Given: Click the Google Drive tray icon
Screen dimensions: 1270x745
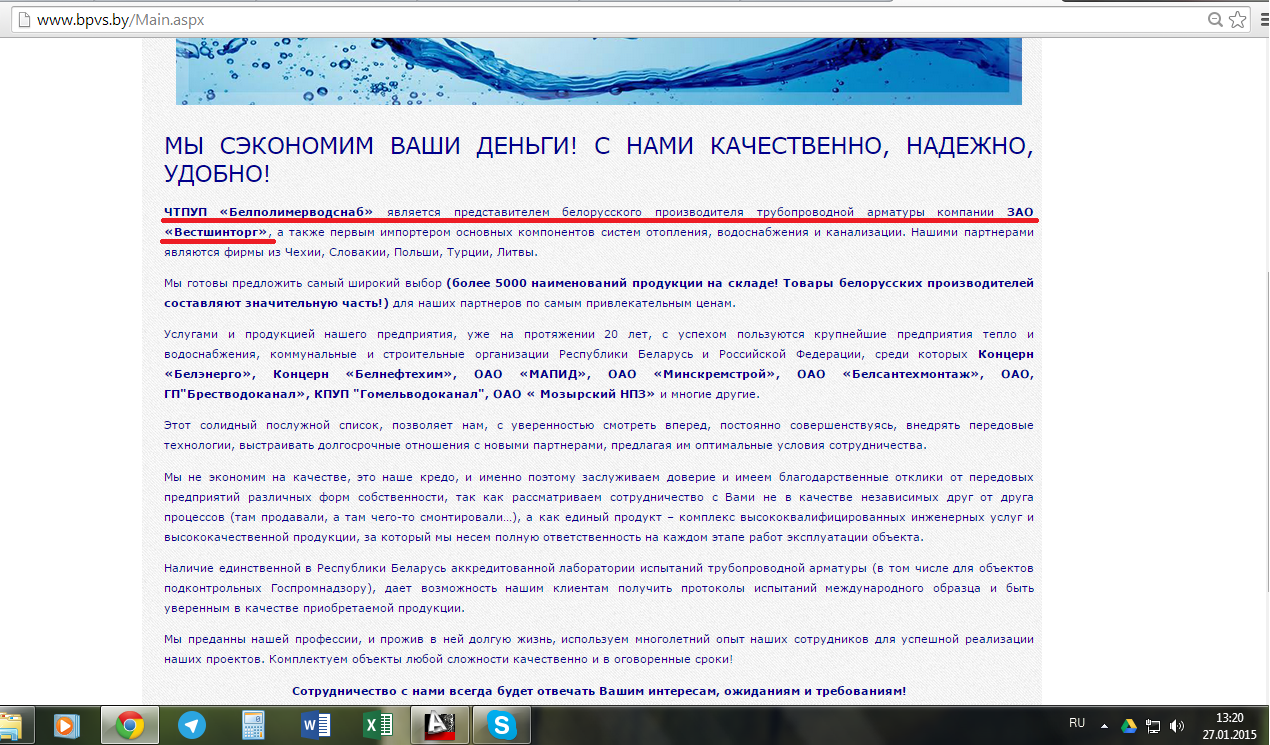Looking at the screenshot, I should 1129,725.
